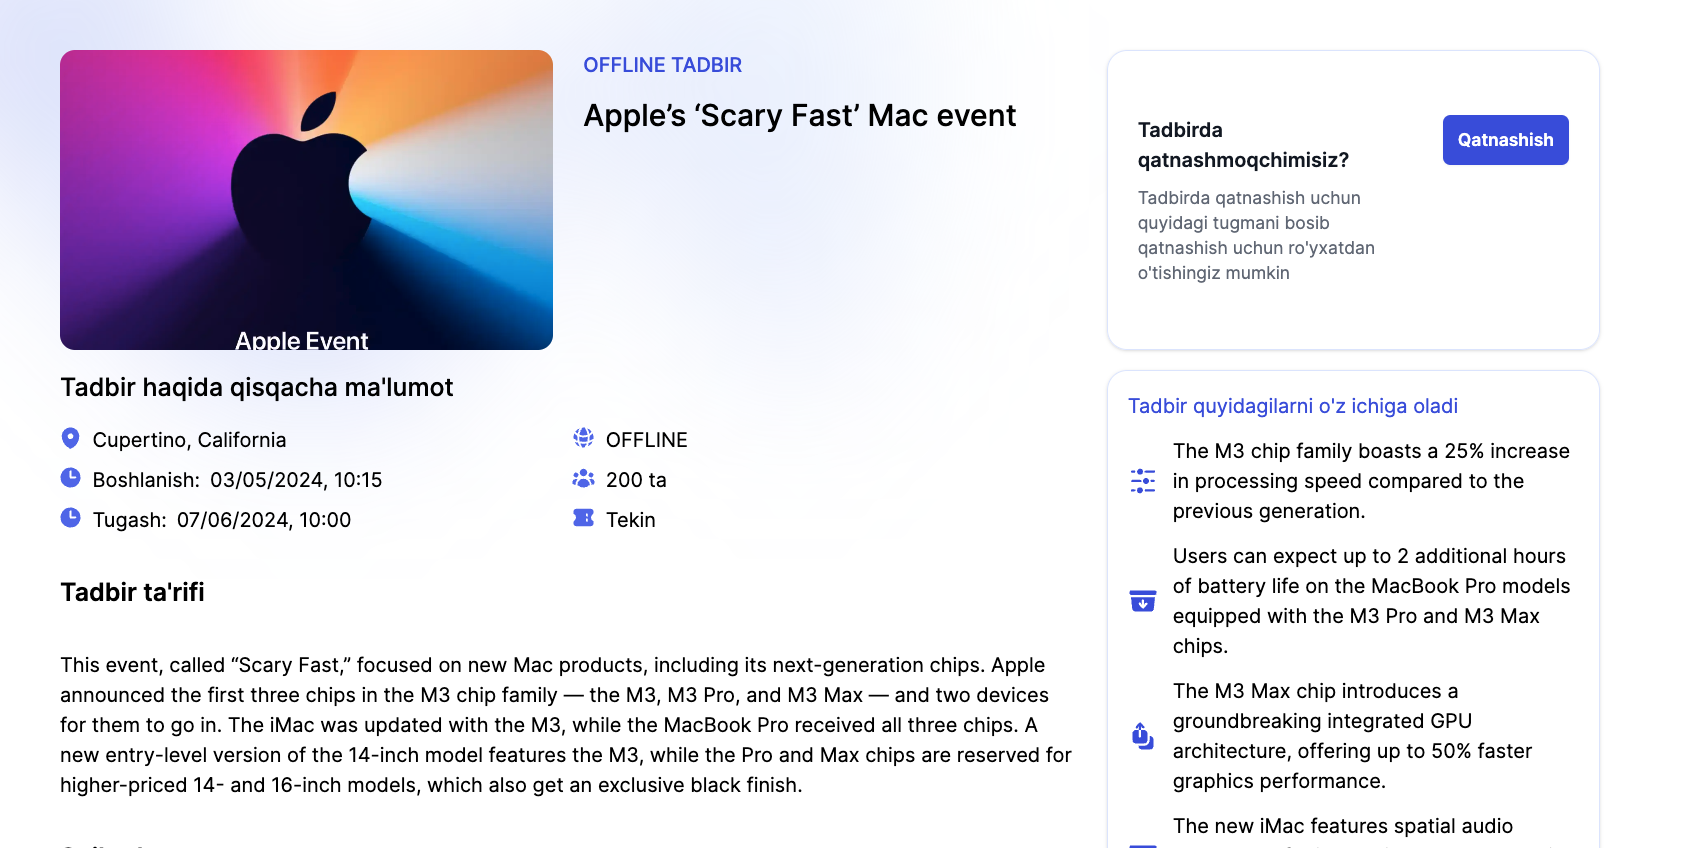Click the people icon beside 200 ta
Screen dimensions: 1687x848
pos(583,479)
